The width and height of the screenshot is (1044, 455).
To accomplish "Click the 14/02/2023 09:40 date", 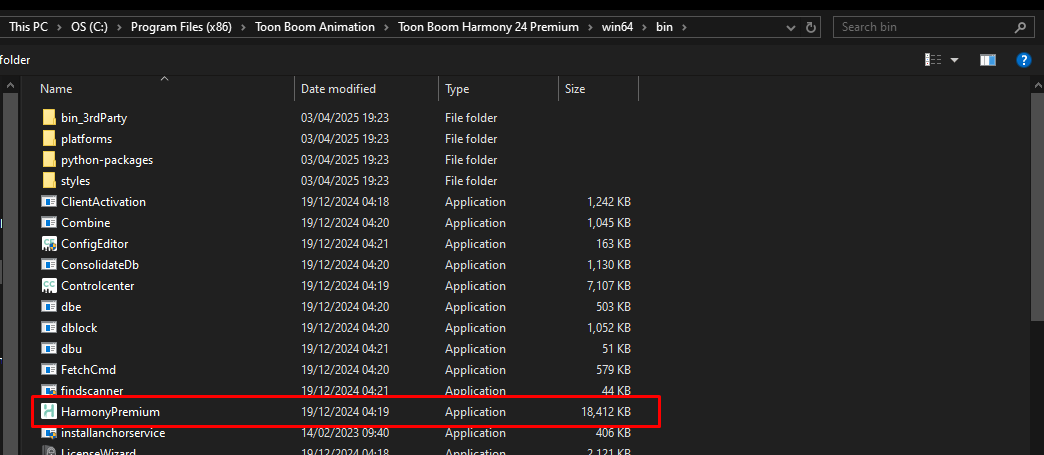I will click(x=345, y=433).
